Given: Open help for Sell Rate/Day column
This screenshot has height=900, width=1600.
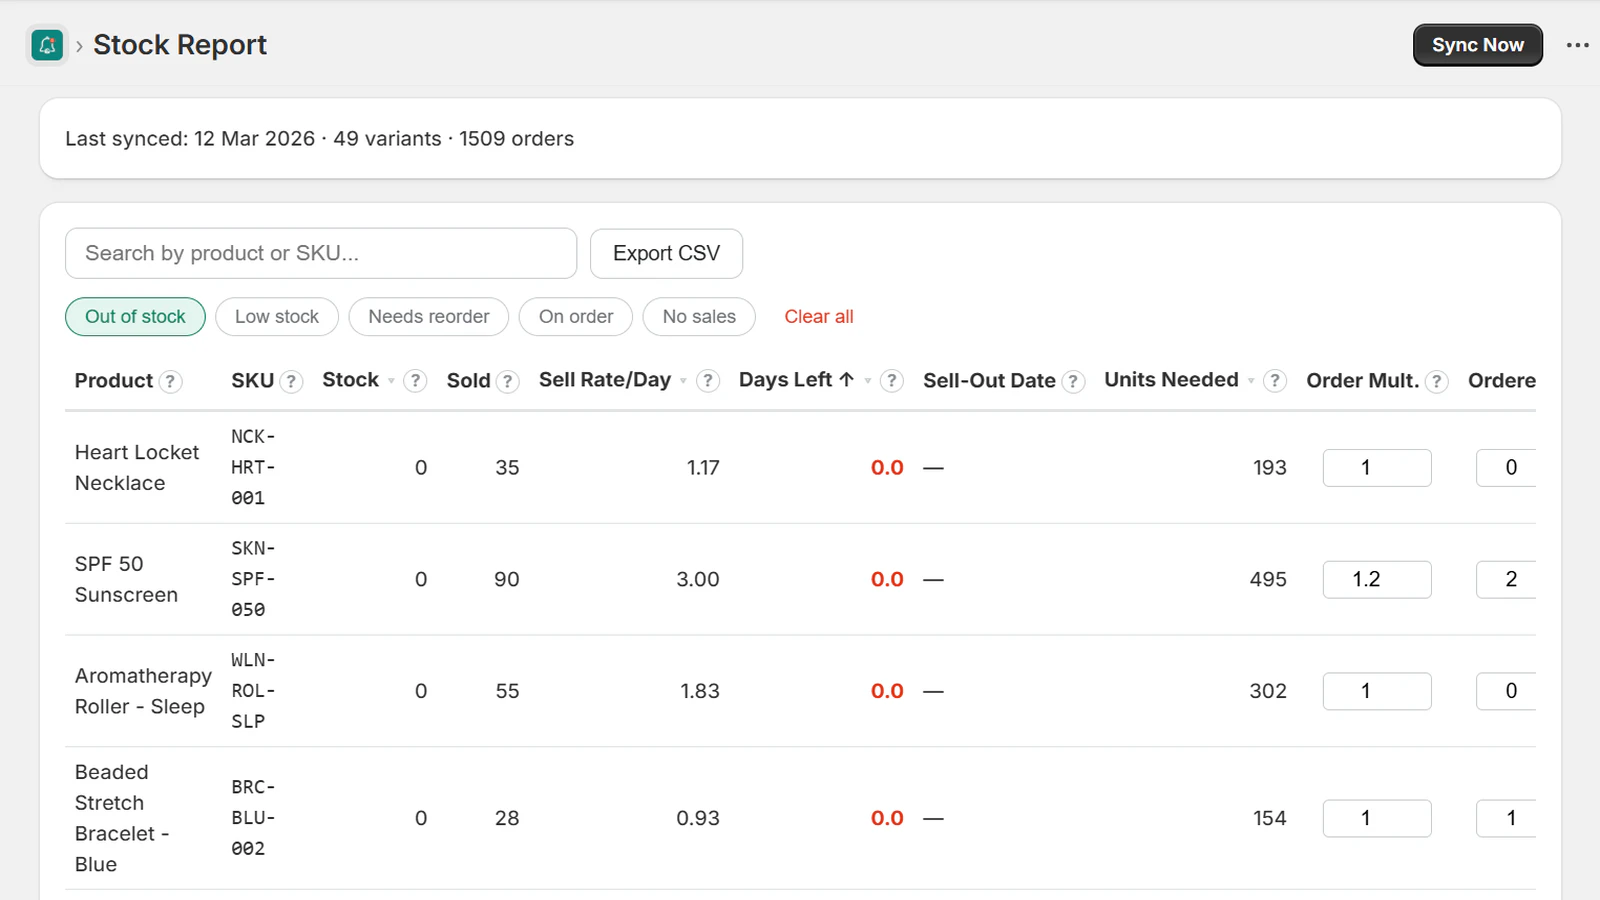Looking at the screenshot, I should pos(707,381).
